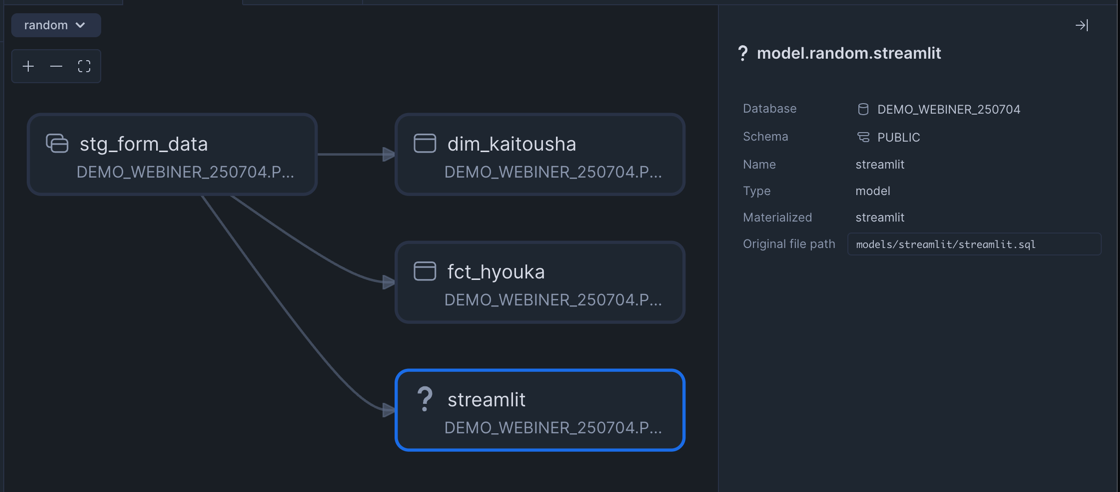Zoom in on the lineage graph
Image resolution: width=1120 pixels, height=492 pixels.
click(28, 66)
